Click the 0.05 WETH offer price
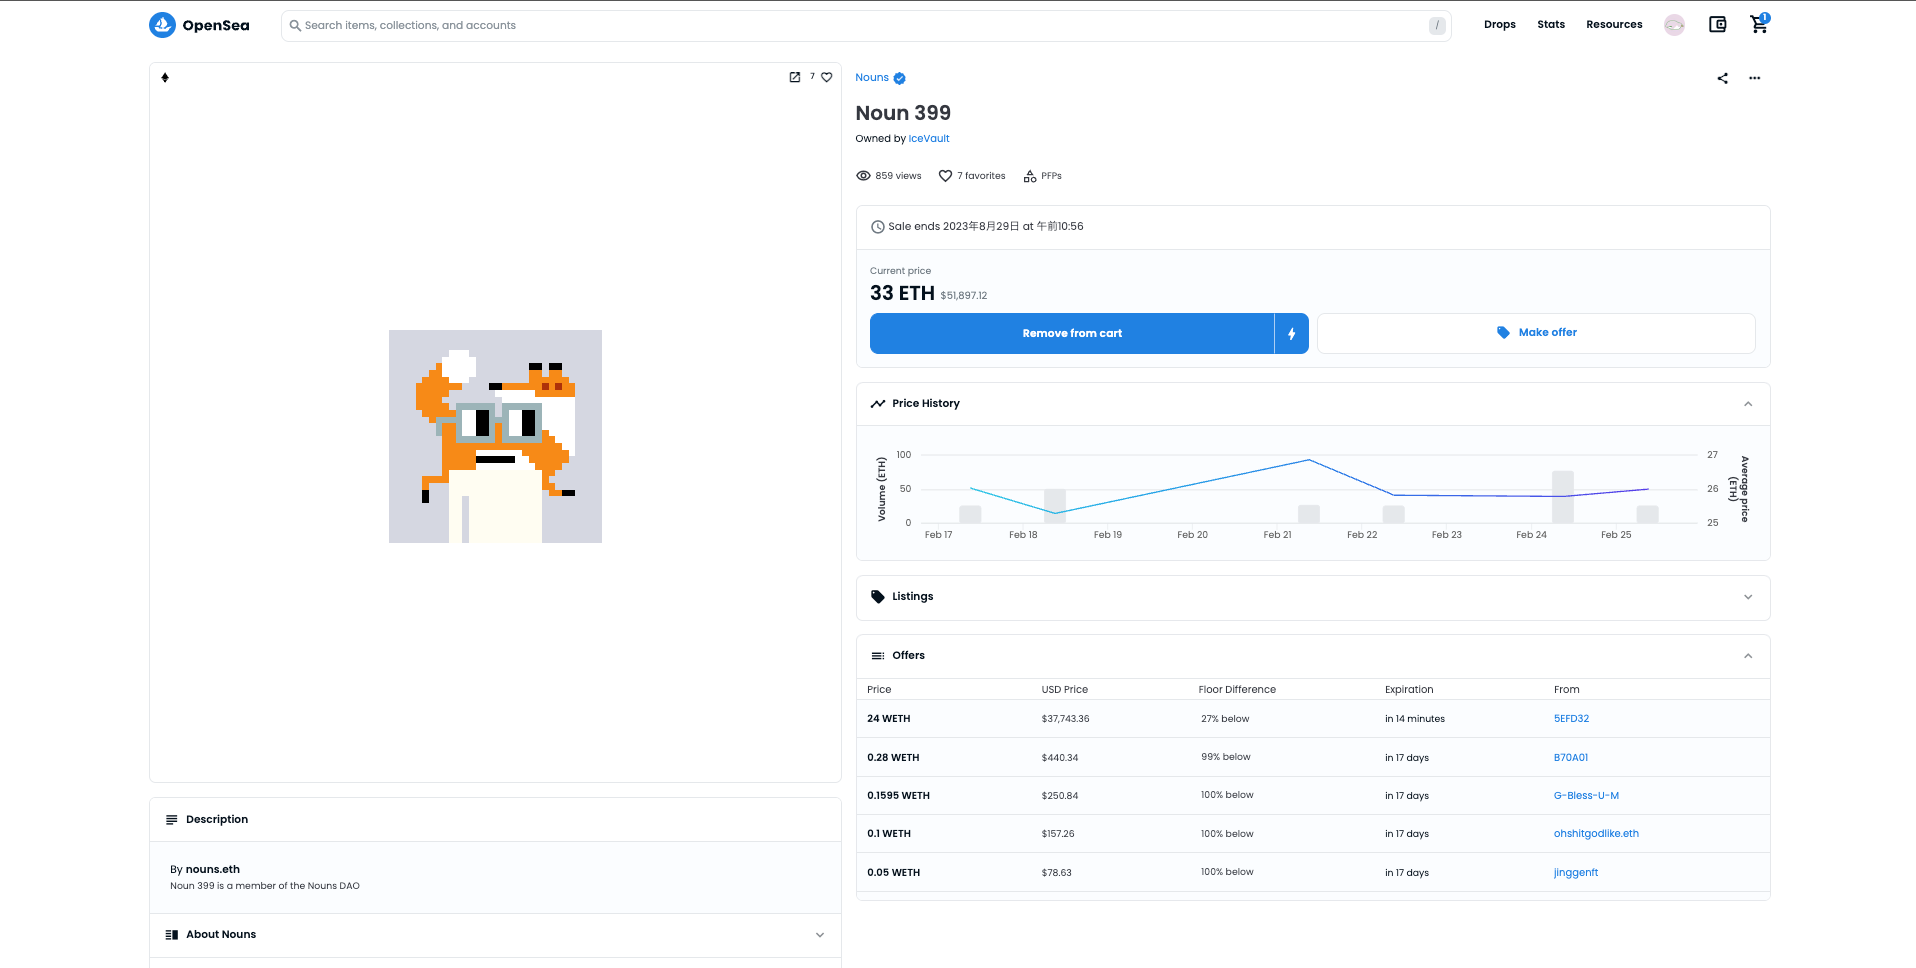1916x968 pixels. [x=893, y=873]
